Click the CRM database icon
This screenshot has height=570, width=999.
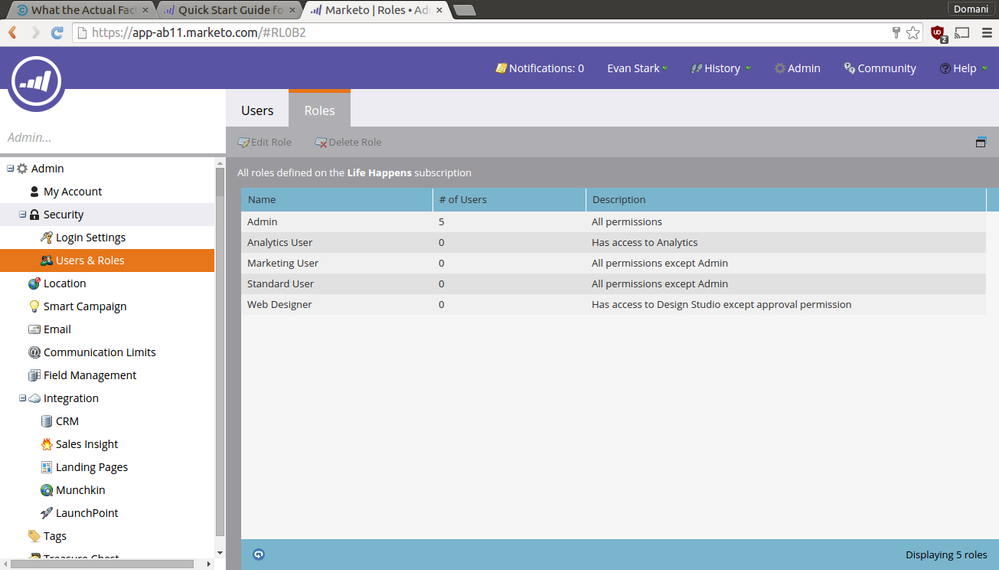point(47,420)
